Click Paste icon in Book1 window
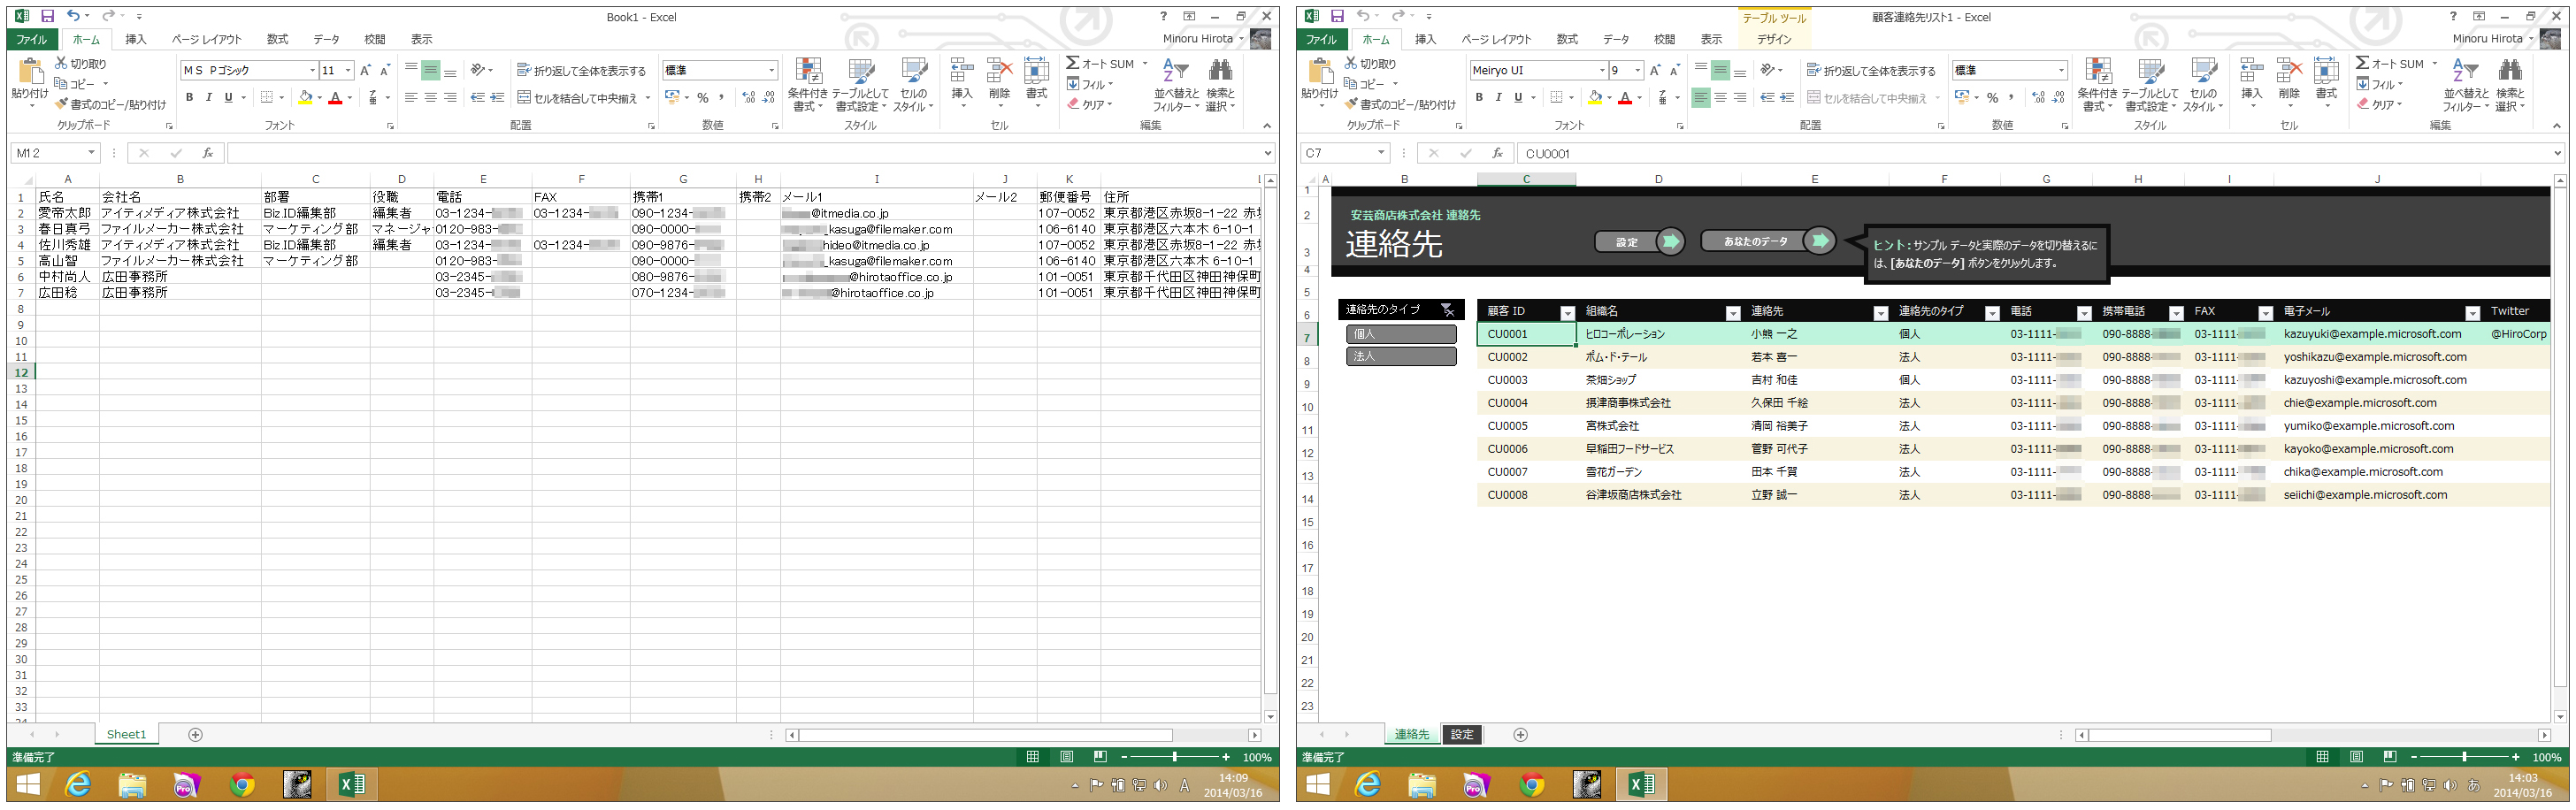This screenshot has height=810, width=2576. pos(29,72)
